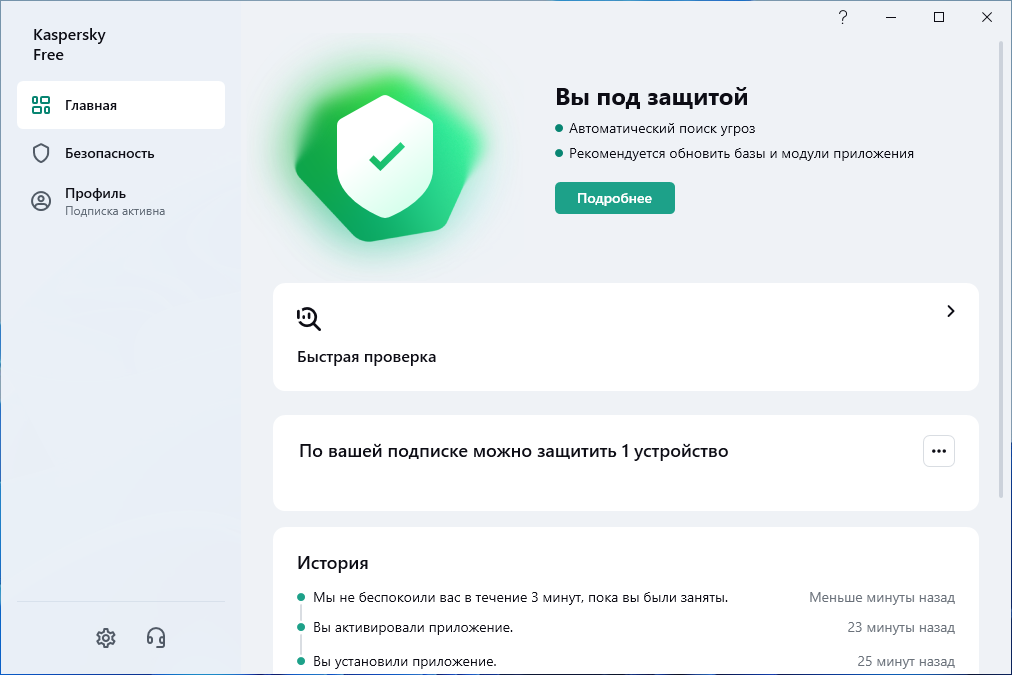Click the Kaspersky Free title

(x=69, y=45)
